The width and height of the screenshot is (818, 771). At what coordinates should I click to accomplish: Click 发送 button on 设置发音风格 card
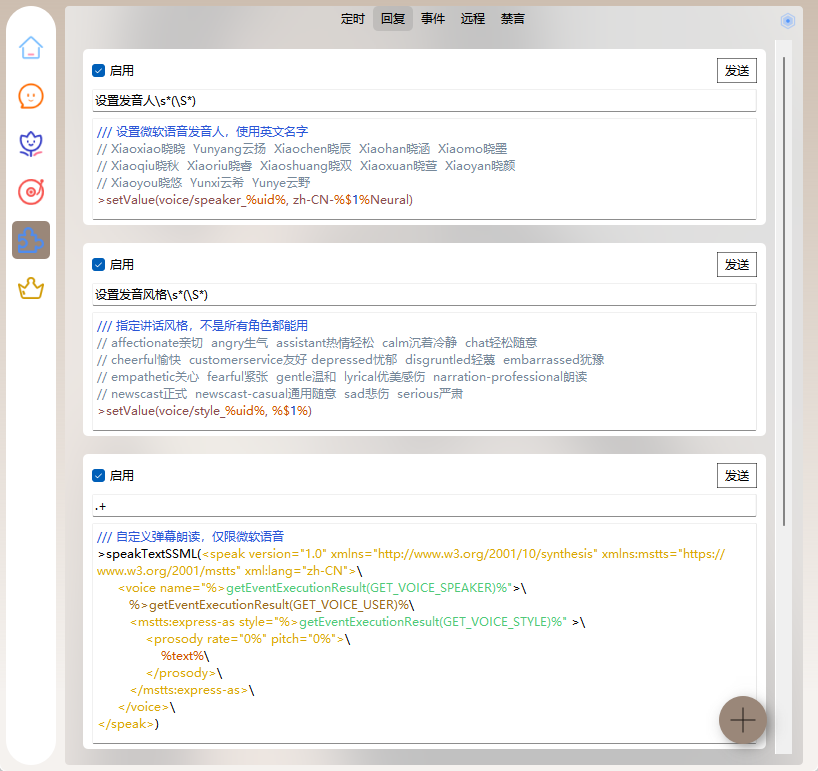point(737,264)
